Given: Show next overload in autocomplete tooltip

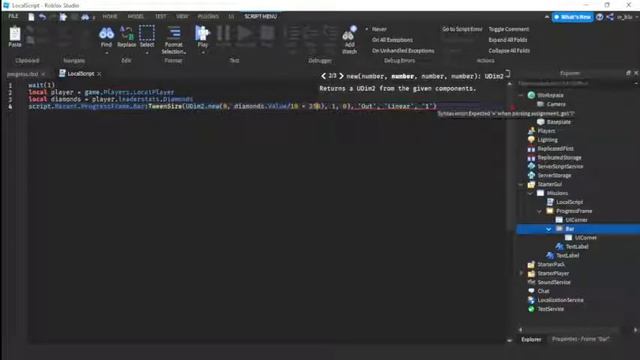Looking at the screenshot, I should pos(341,76).
